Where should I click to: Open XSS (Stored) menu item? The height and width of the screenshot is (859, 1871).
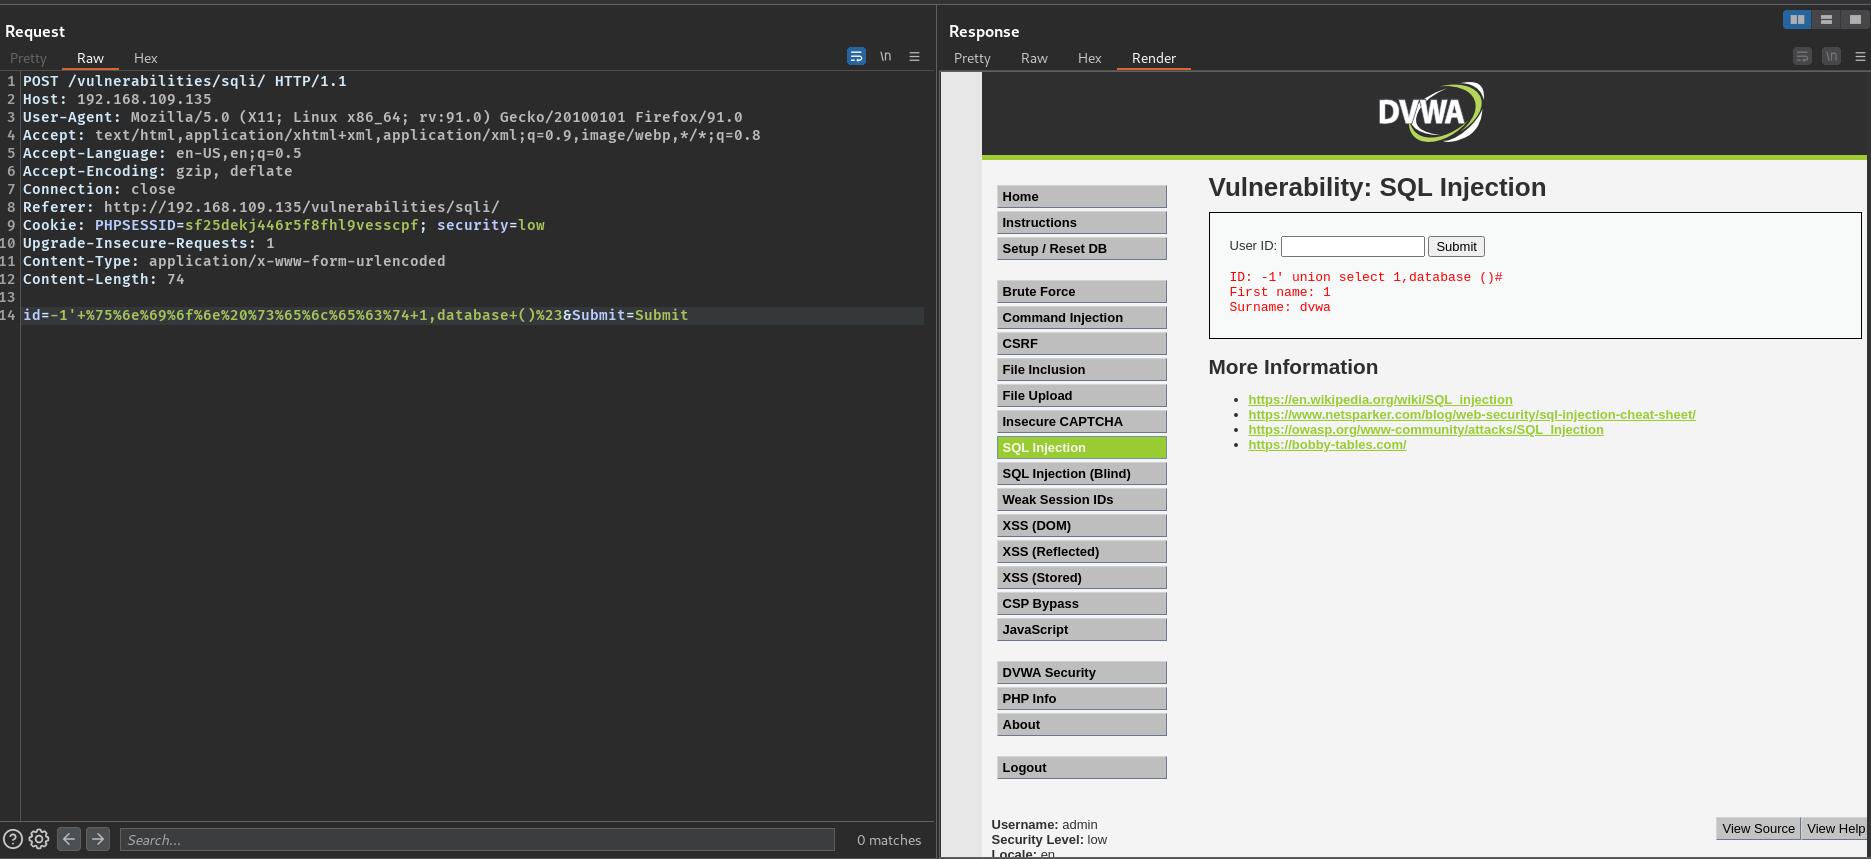tap(1081, 578)
